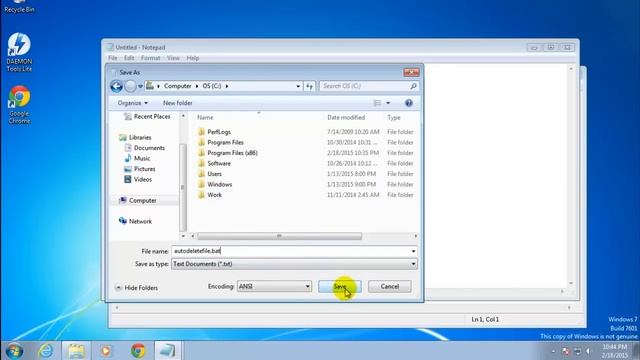
Task: Open the Encoding ANSI dropdown
Action: 274,287
